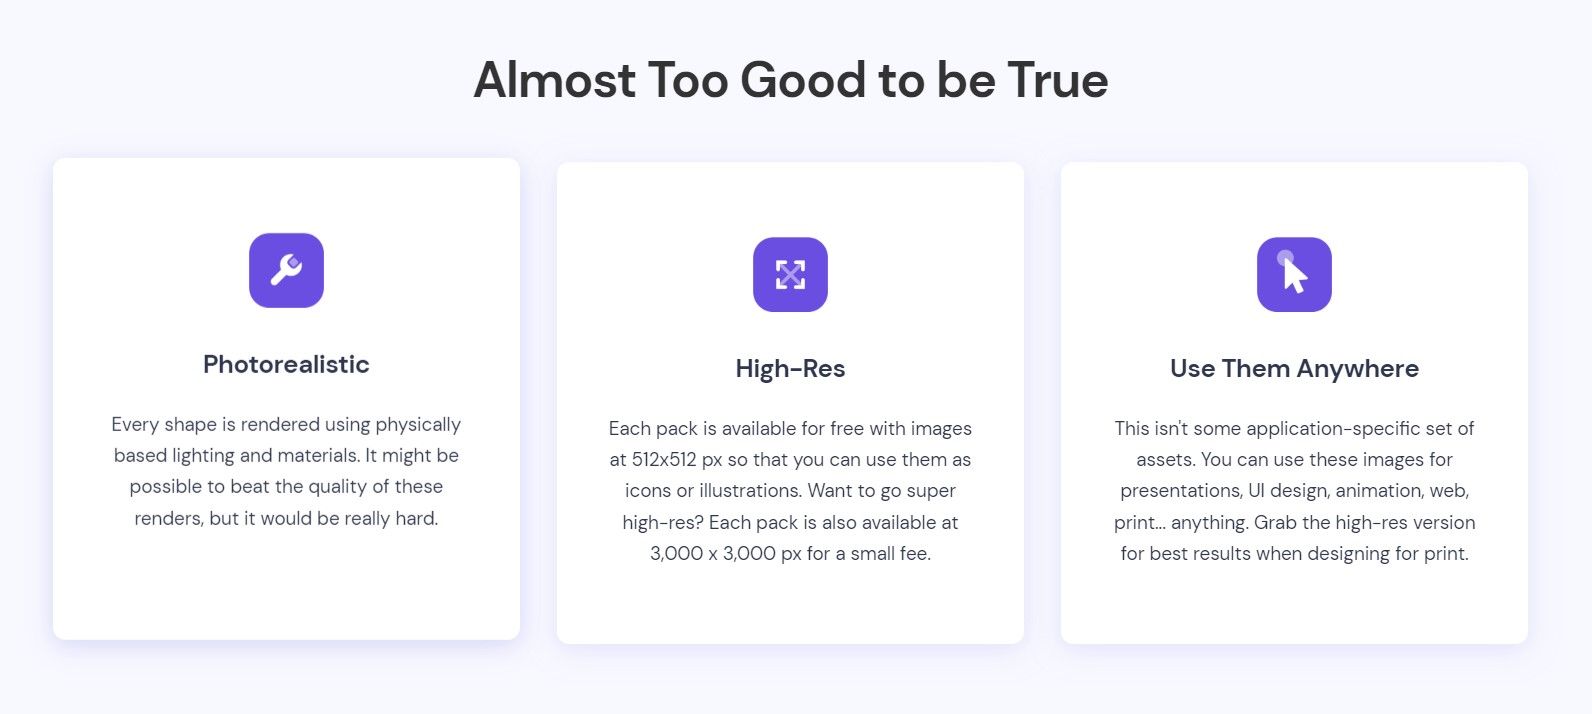Click the line 'This isn't some application-specific set of'
The height and width of the screenshot is (714, 1592).
point(1294,428)
